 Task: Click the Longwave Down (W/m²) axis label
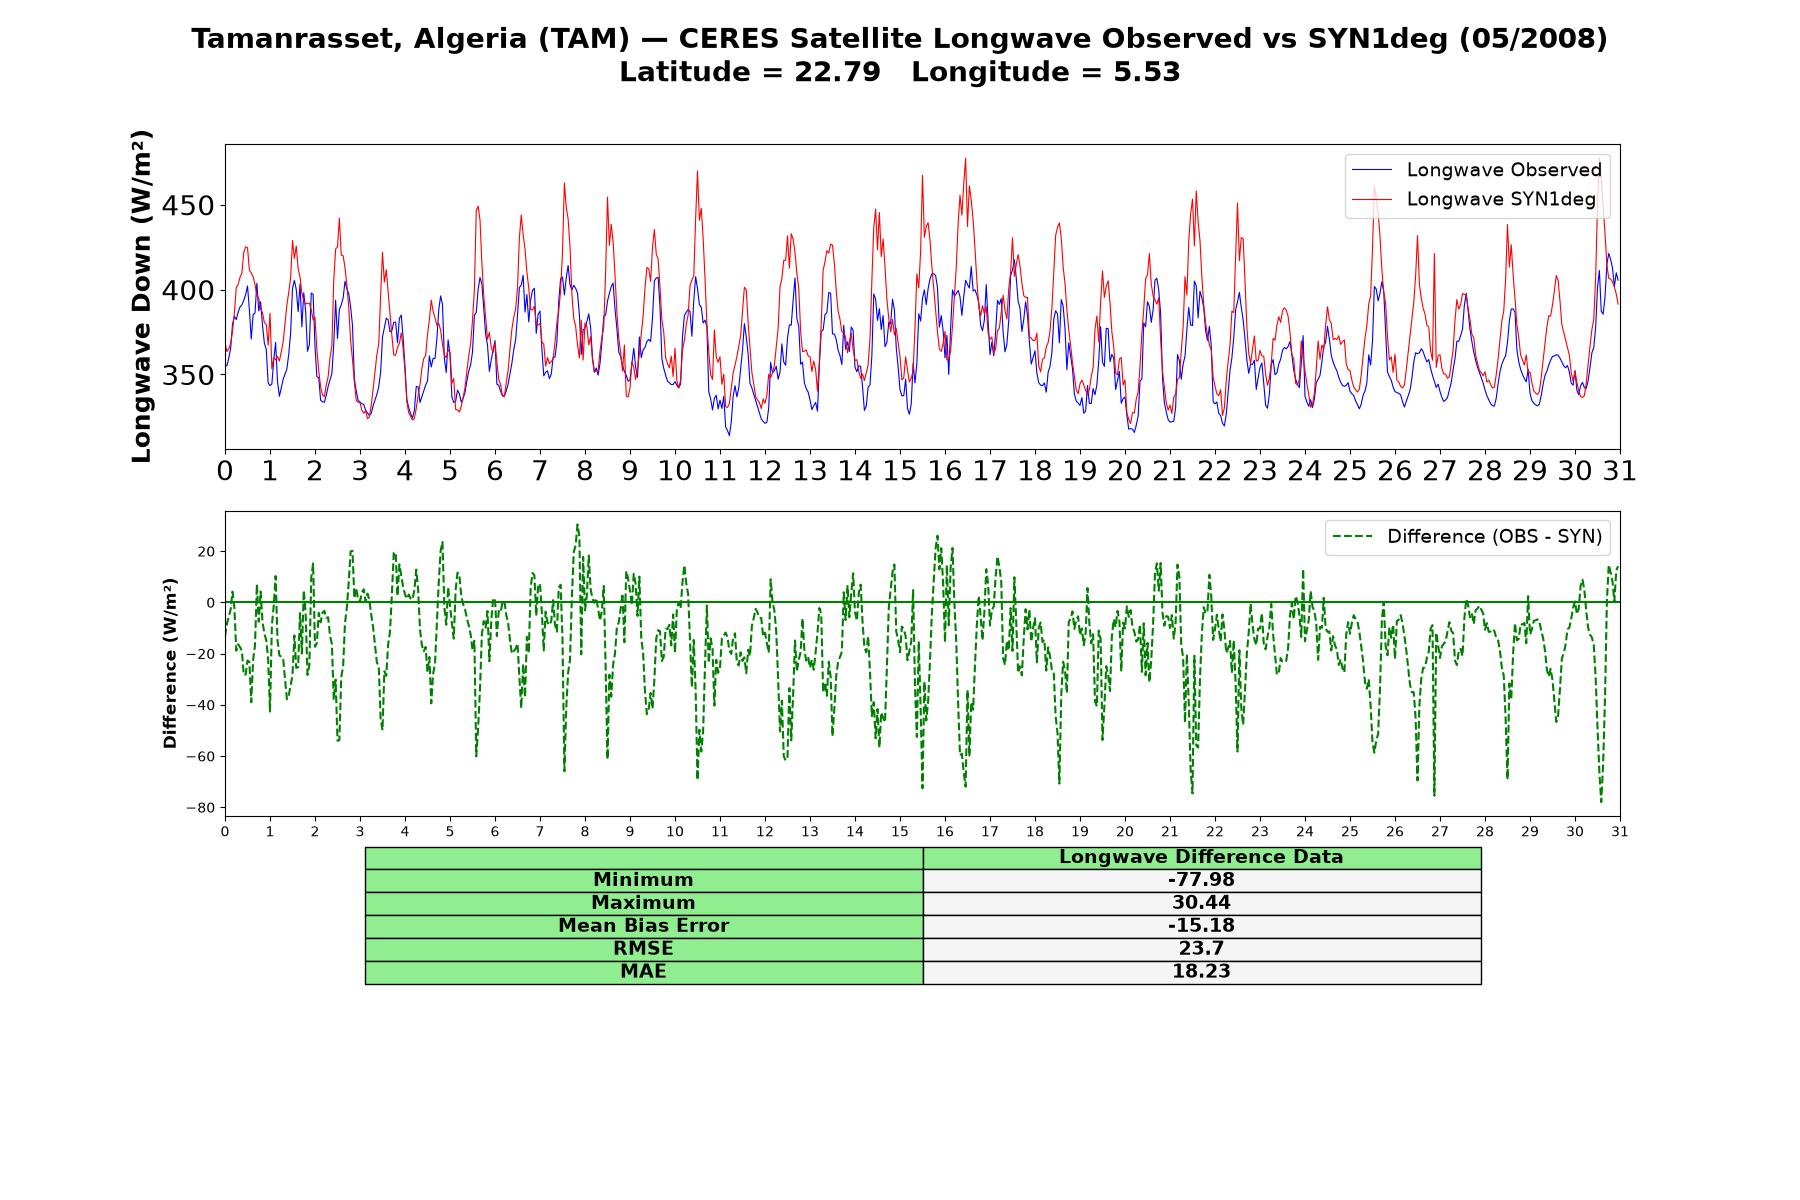[x=142, y=296]
